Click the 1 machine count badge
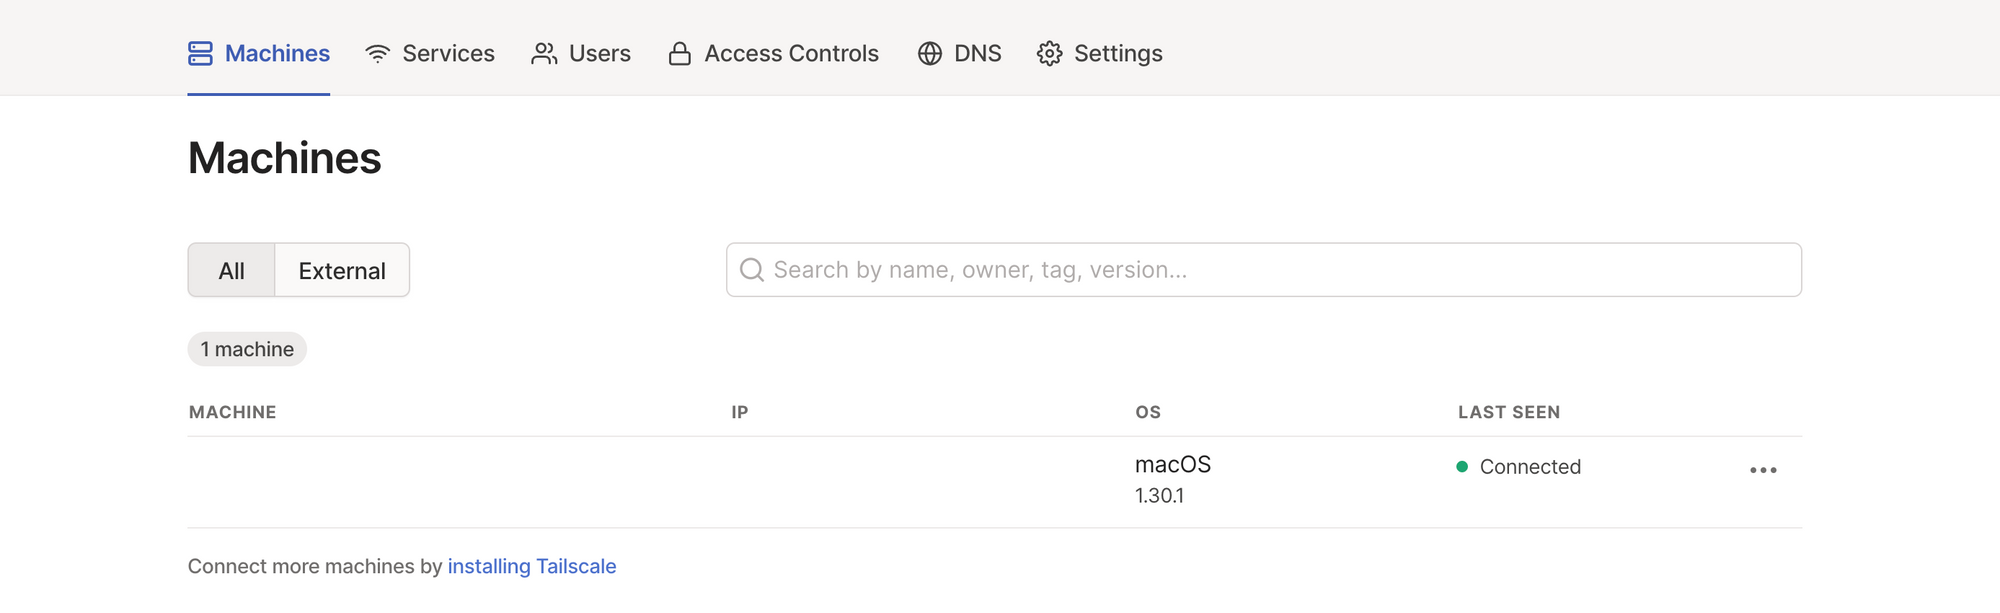This screenshot has height=613, width=2000. pos(247,348)
